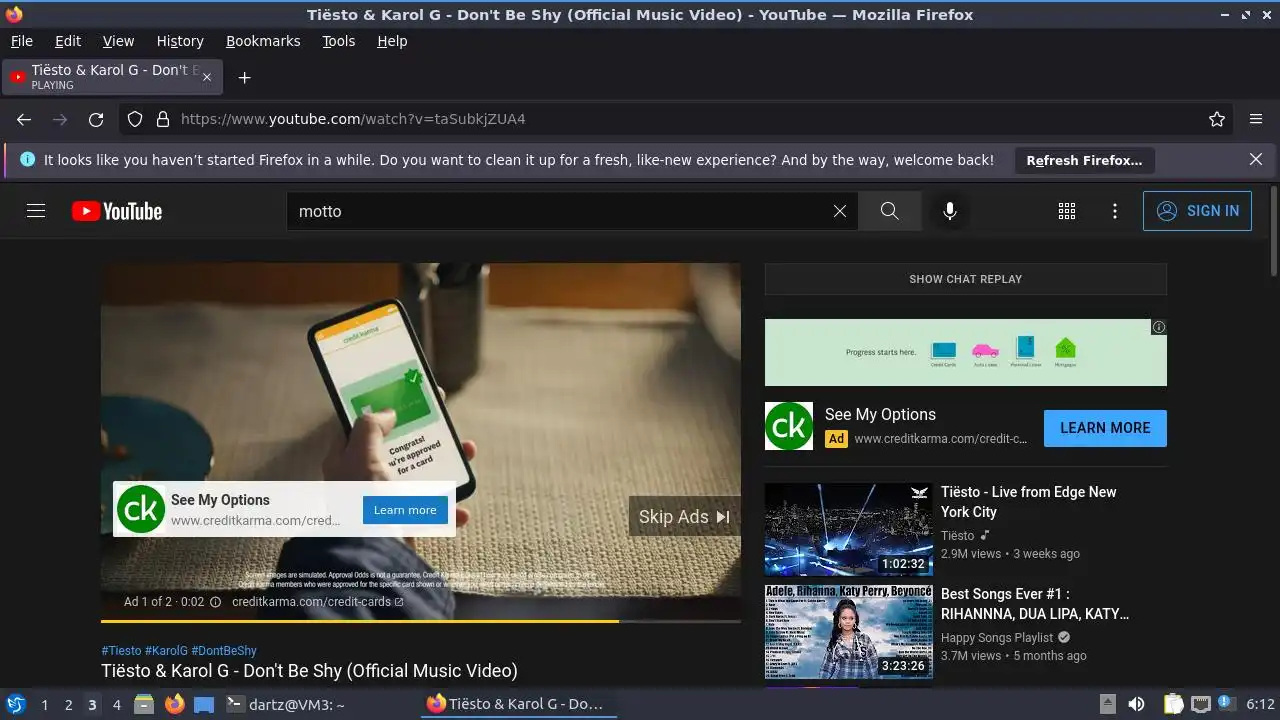Screen dimensions: 1280x720
Task: Open Best Songs Ever #1 thumbnail
Action: point(849,632)
